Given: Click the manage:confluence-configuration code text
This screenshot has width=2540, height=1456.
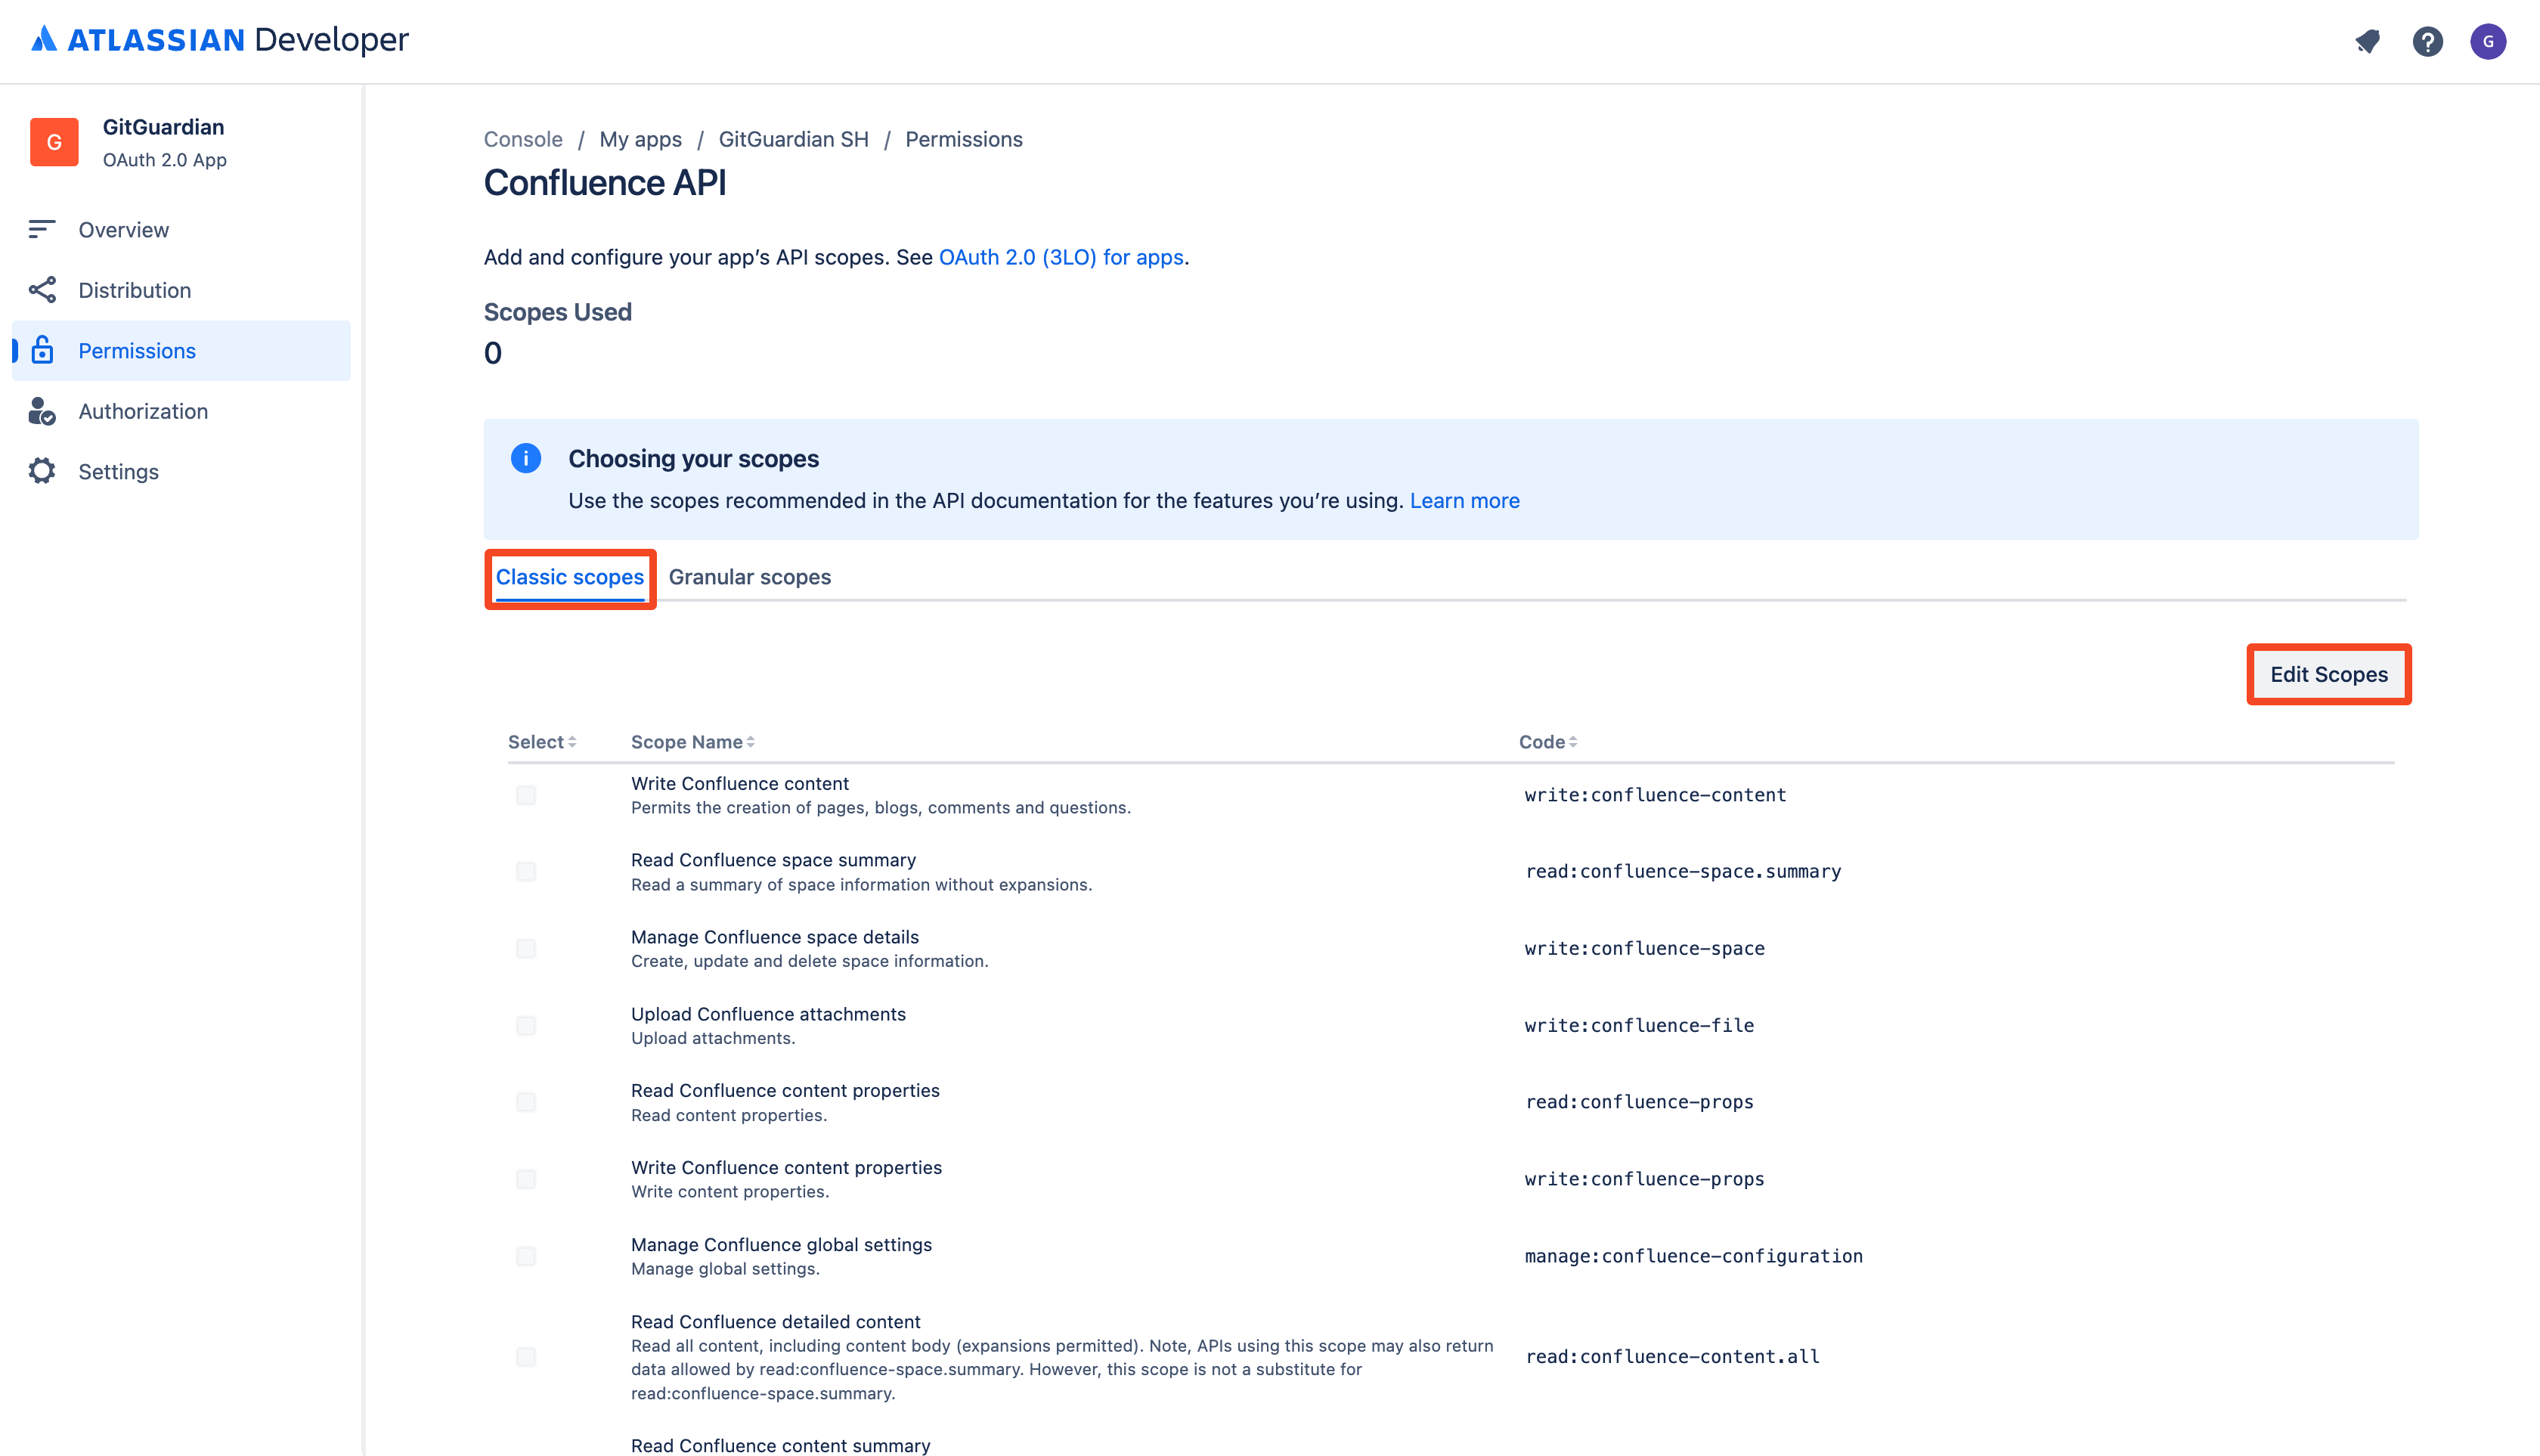Looking at the screenshot, I should point(1694,1256).
